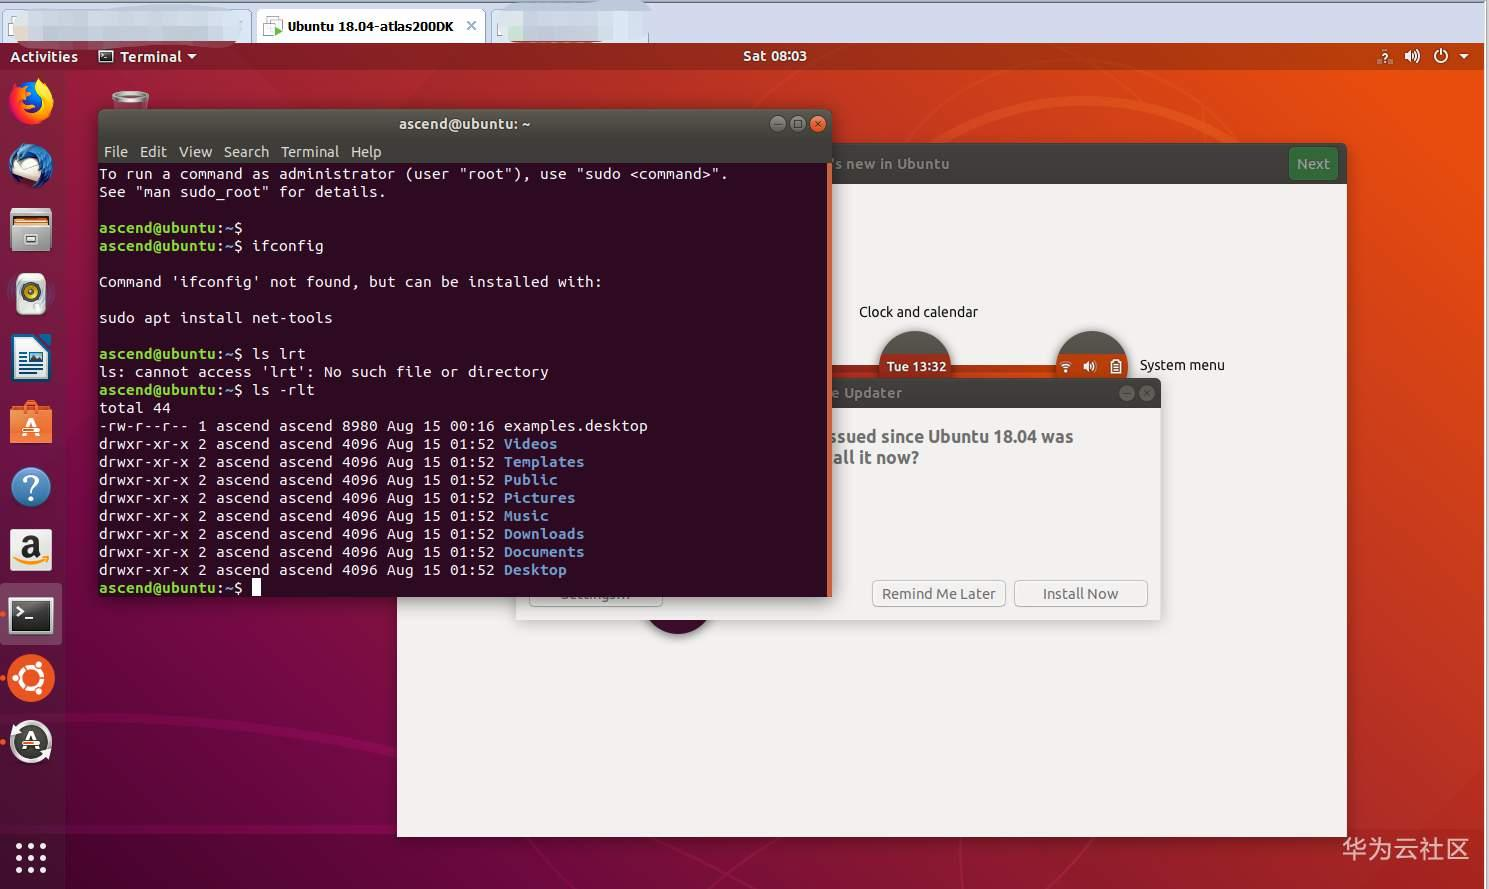1489x889 pixels.
Task: Open the Terminal menu in menubar
Action: pyautogui.click(x=310, y=152)
